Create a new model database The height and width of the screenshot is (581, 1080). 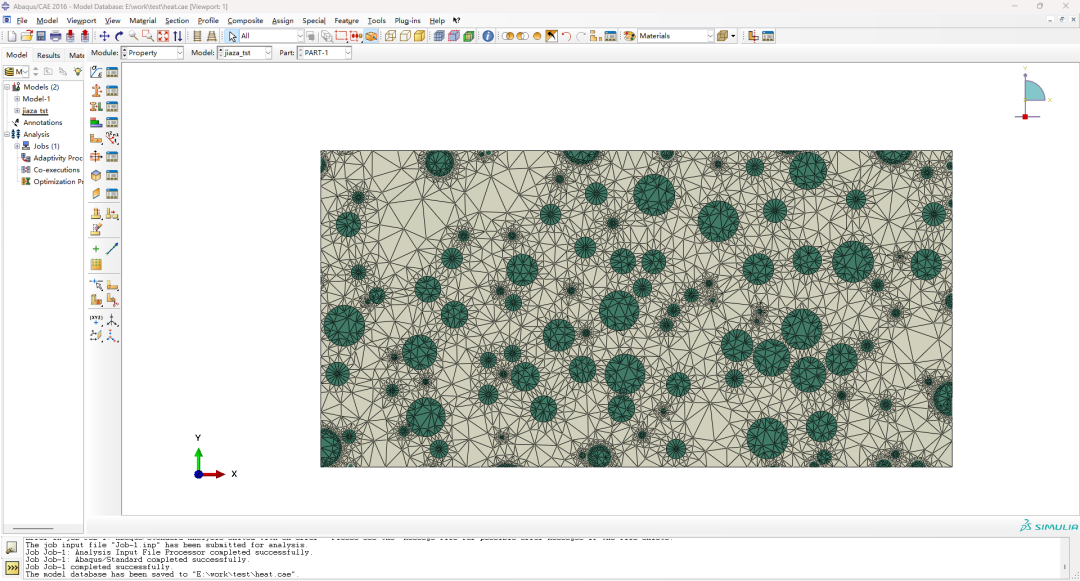coord(12,36)
